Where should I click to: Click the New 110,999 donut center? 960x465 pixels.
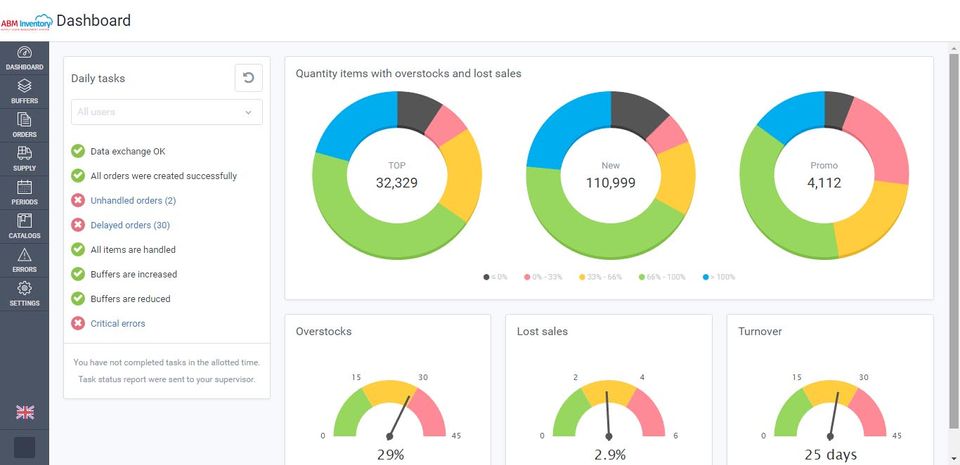point(610,176)
